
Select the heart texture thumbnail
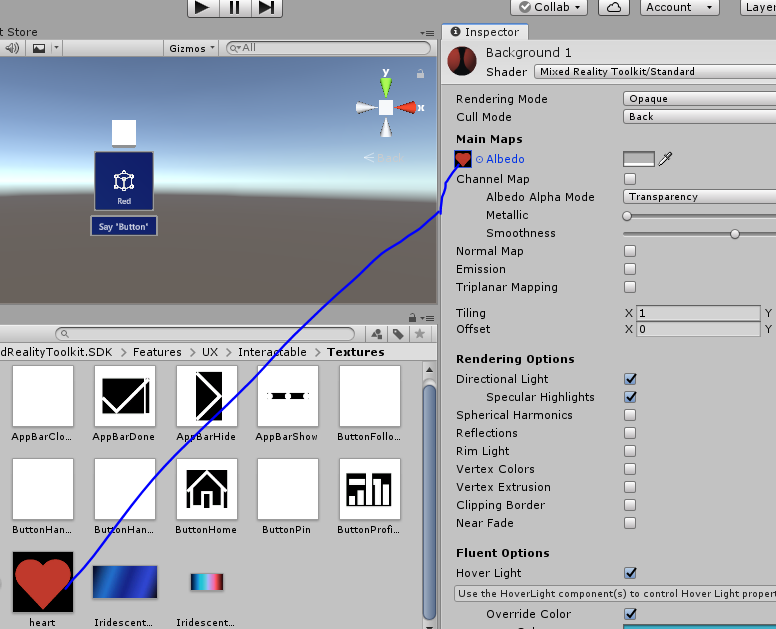coord(43,583)
